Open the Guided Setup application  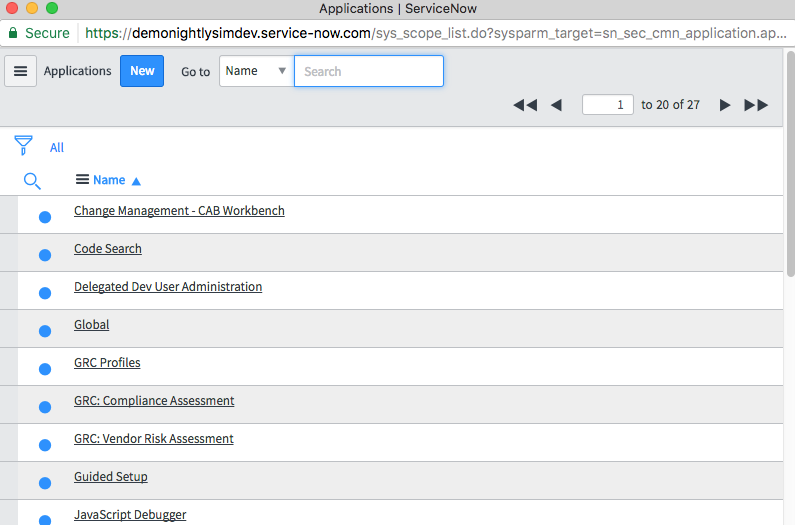111,477
